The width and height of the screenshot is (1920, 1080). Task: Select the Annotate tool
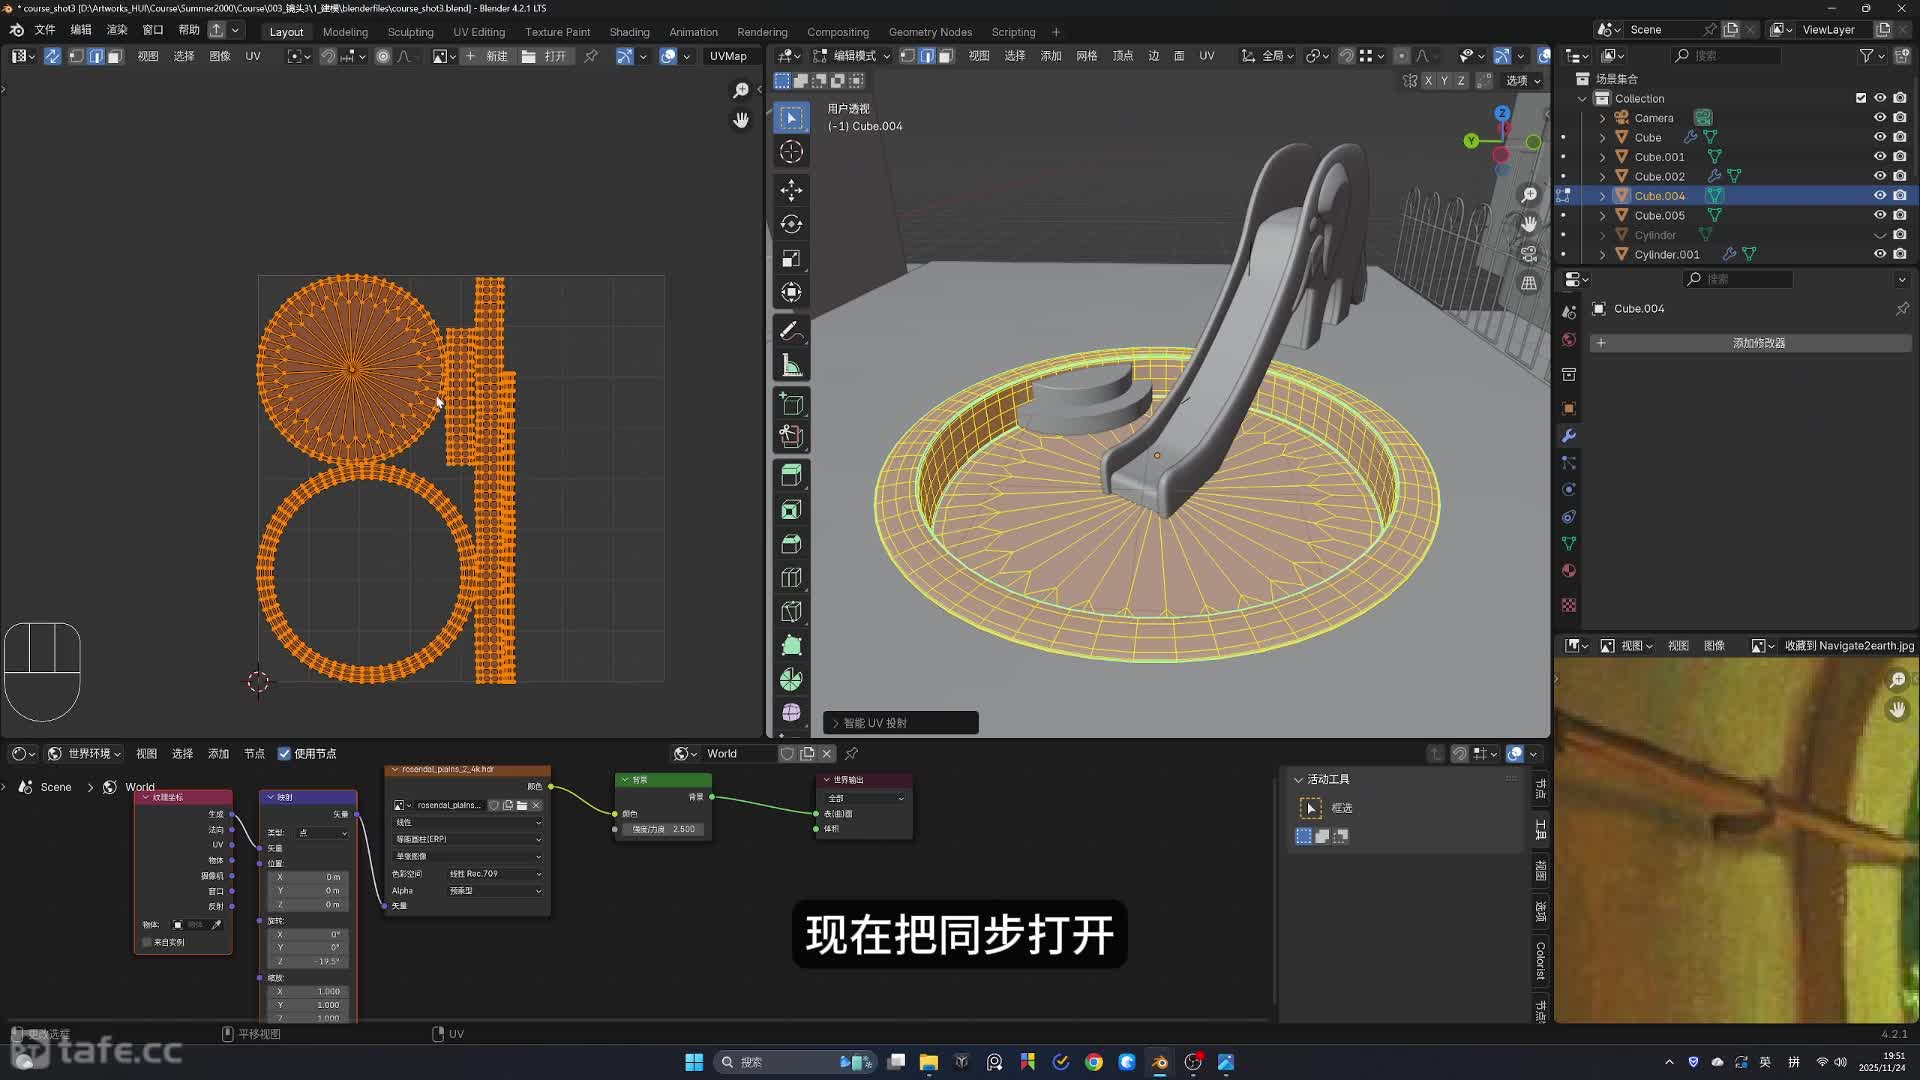tap(791, 330)
